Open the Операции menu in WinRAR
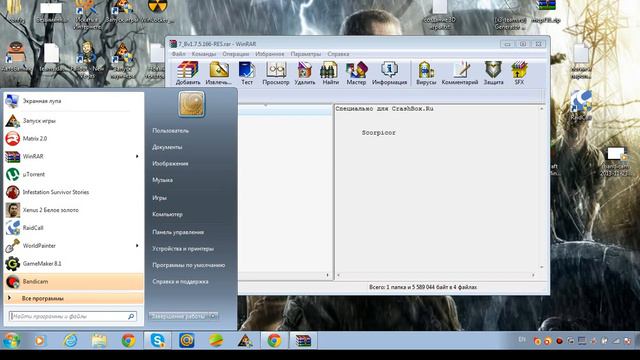 pos(236,54)
